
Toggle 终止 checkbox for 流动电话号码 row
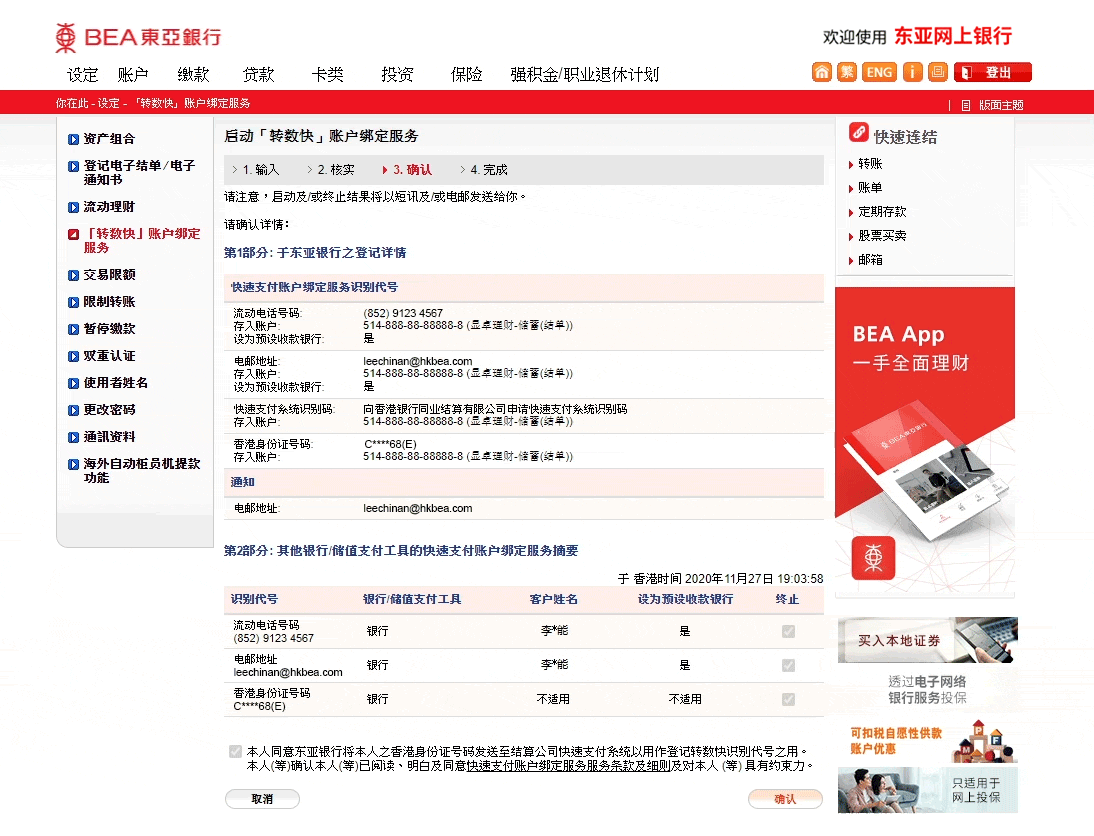788,632
